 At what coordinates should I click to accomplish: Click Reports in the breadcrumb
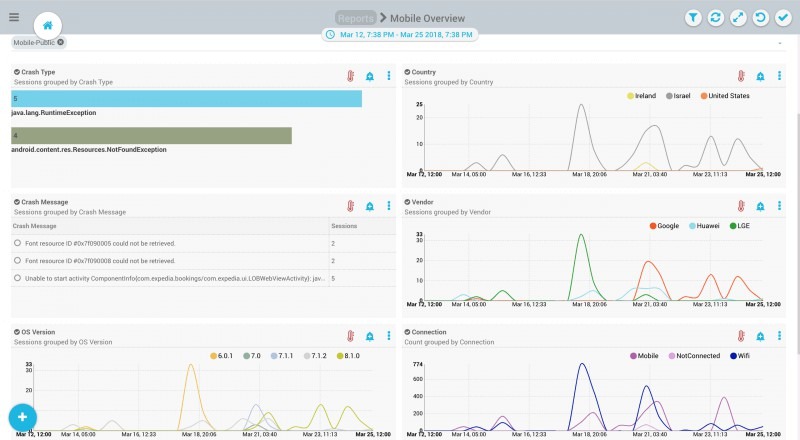pyautogui.click(x=355, y=18)
